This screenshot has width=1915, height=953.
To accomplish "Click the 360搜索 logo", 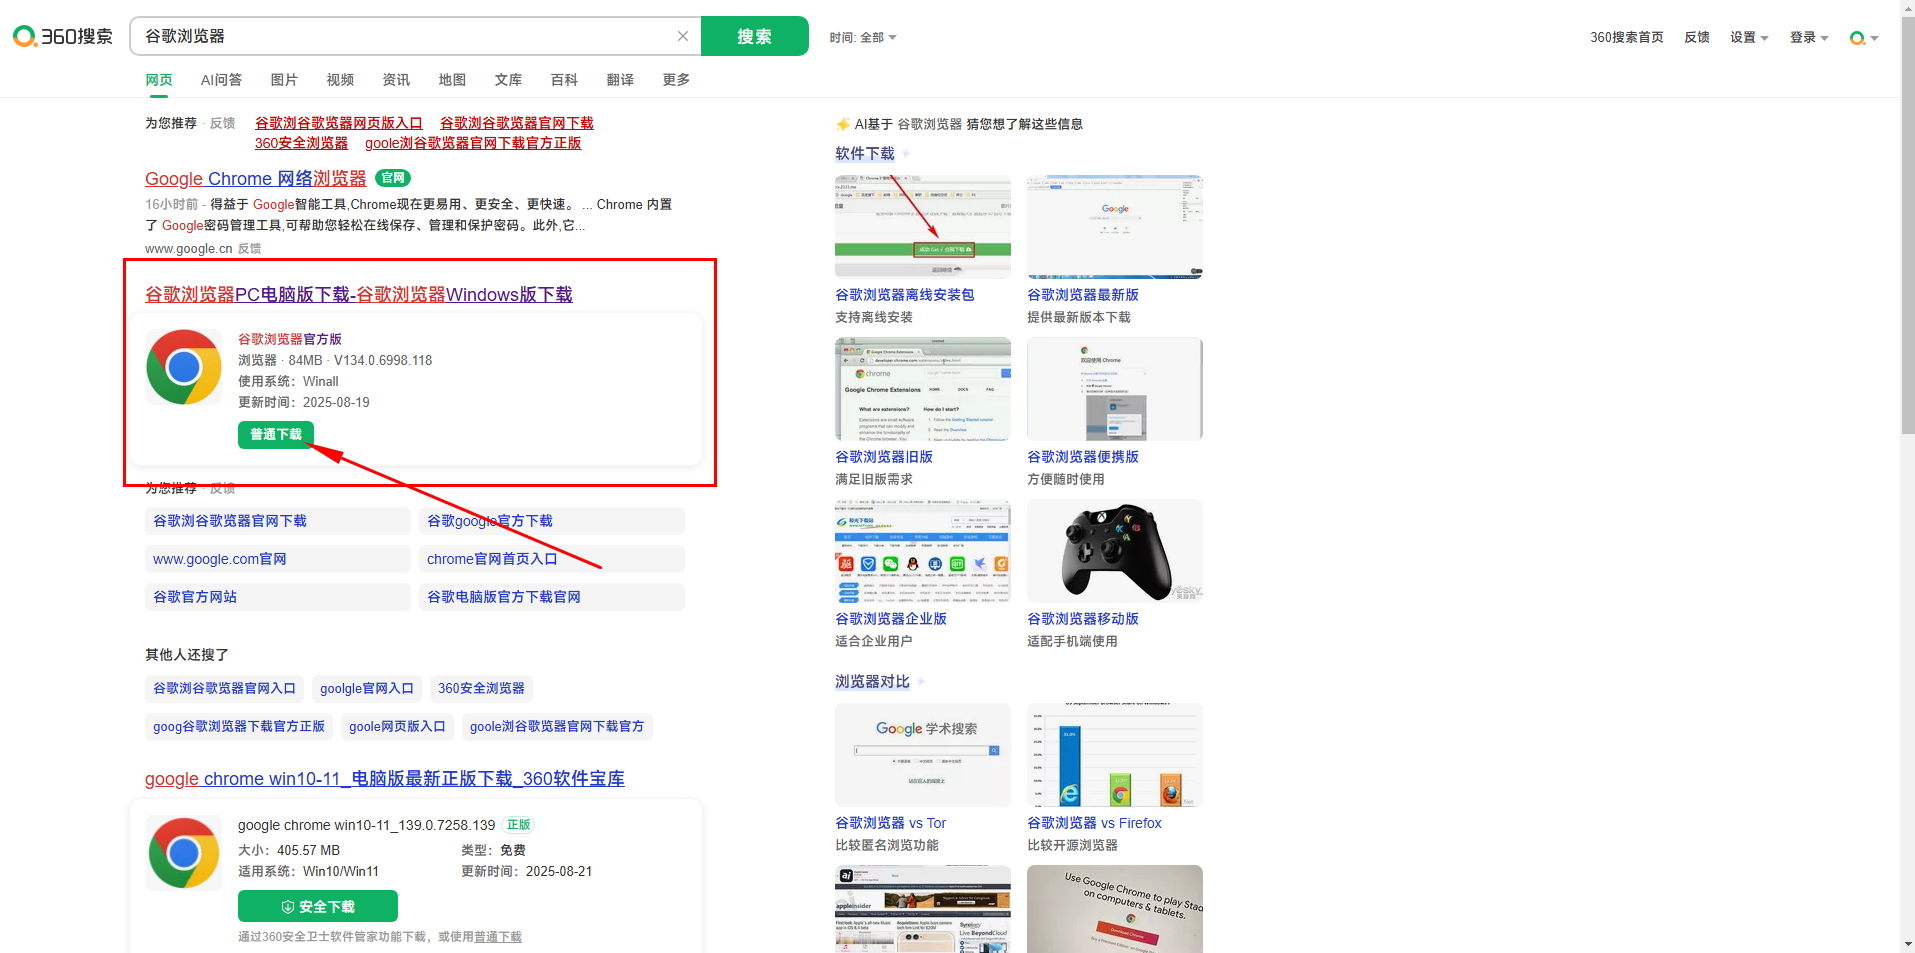I will pos(63,37).
